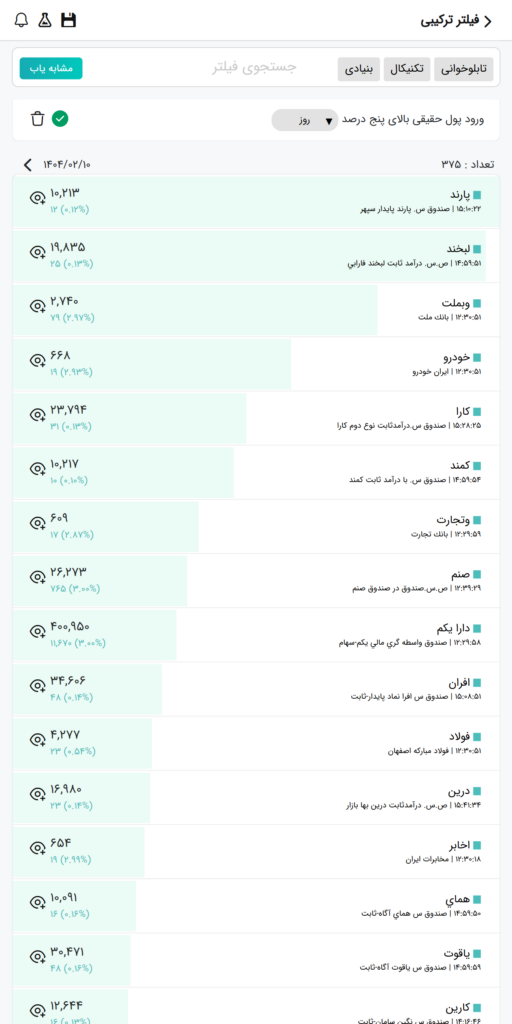Open the notifications bell icon

coord(22,20)
